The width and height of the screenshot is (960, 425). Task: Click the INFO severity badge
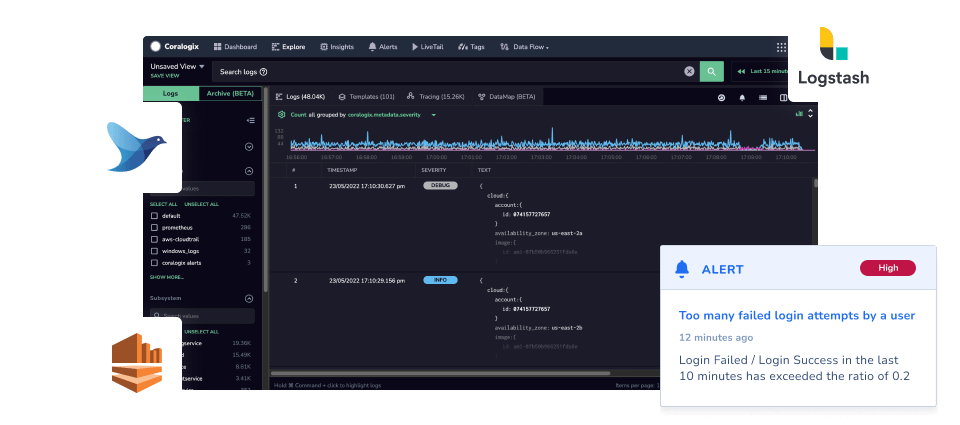[440, 280]
